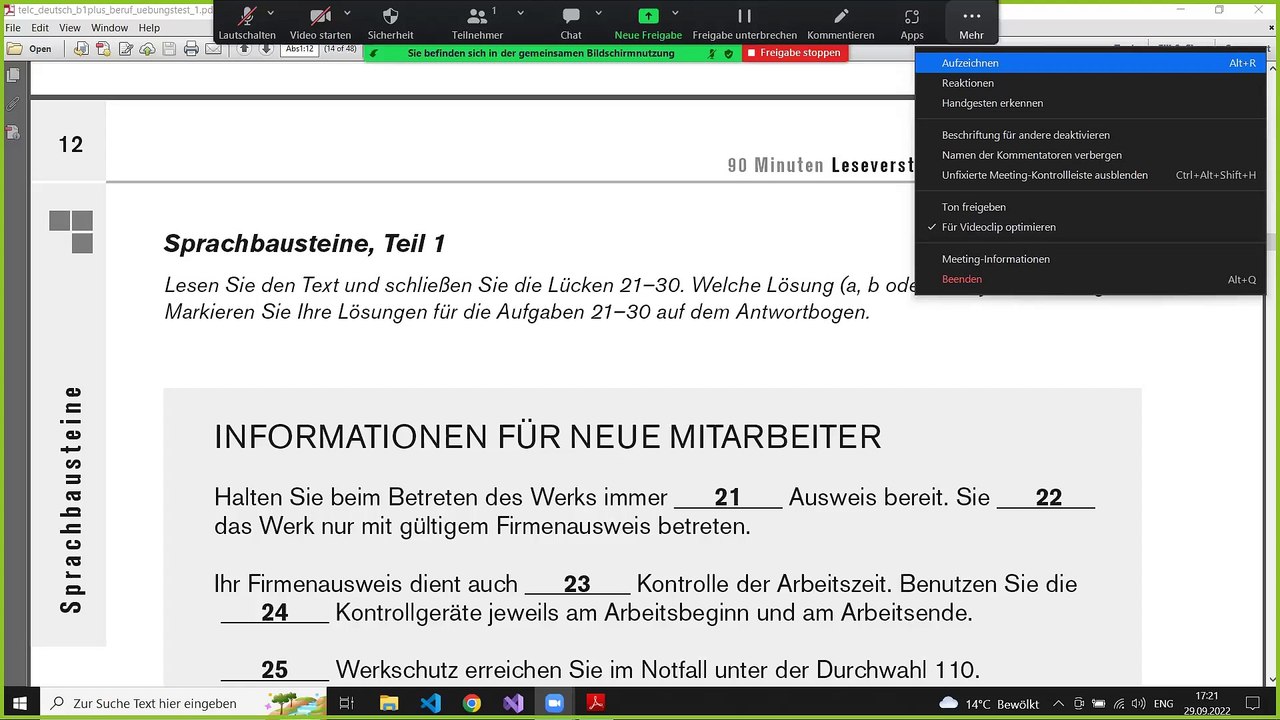
Task: Expand the microphone audio options arrow
Action: (273, 13)
